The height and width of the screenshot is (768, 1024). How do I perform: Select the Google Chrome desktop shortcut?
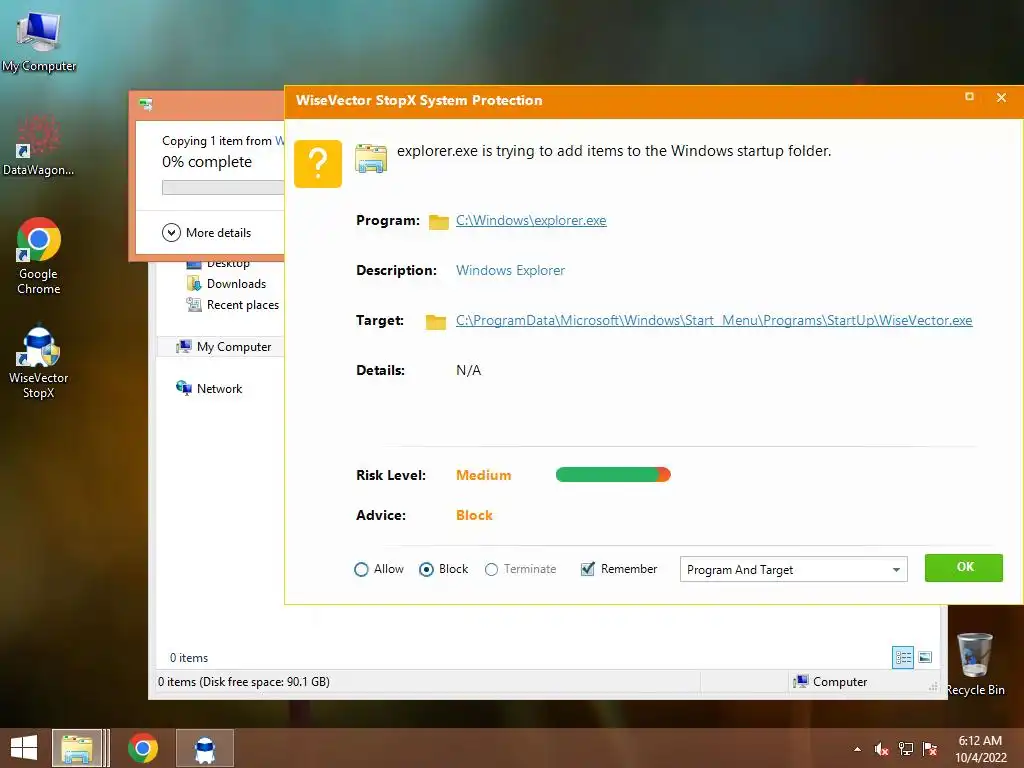coord(39,256)
